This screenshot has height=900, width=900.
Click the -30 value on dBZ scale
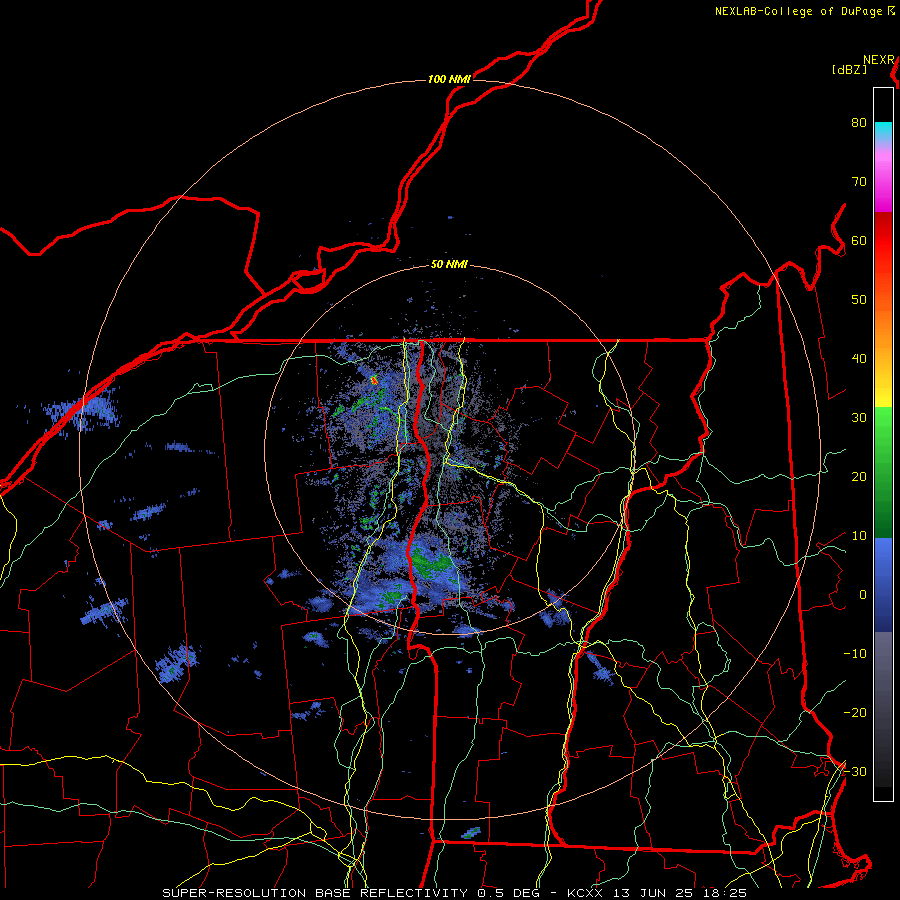[x=855, y=771]
